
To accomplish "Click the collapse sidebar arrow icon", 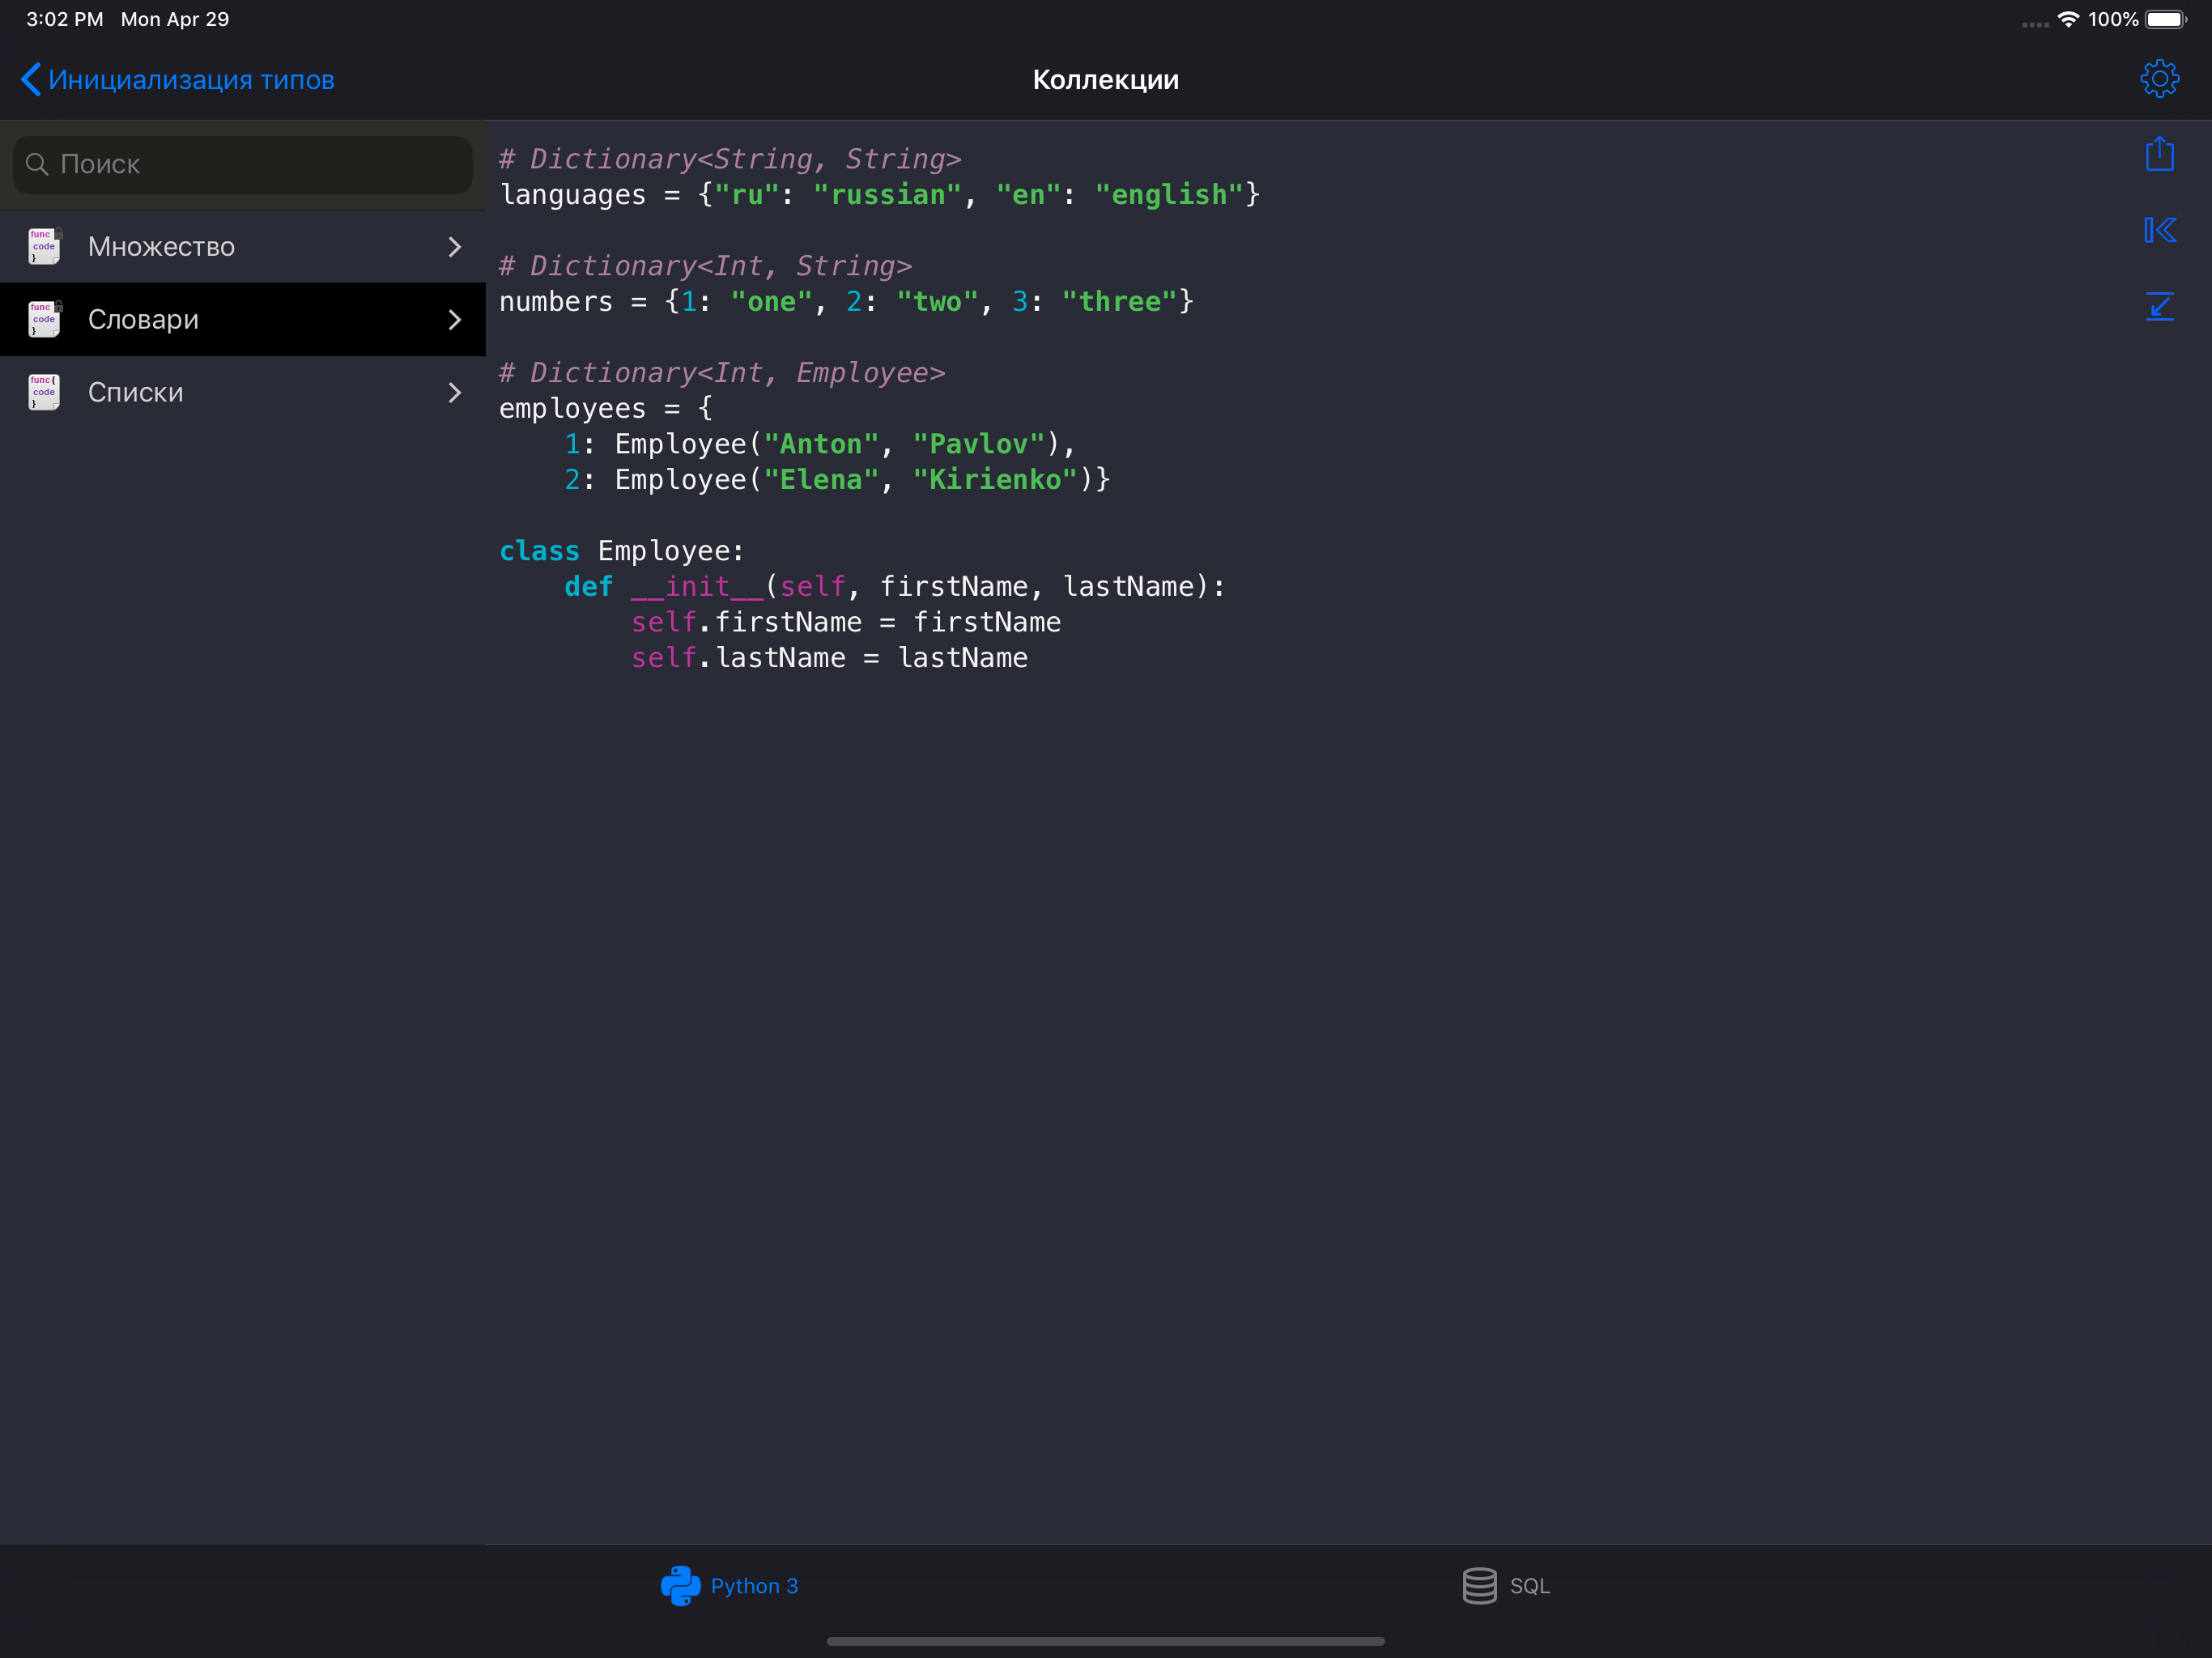I will [2159, 230].
